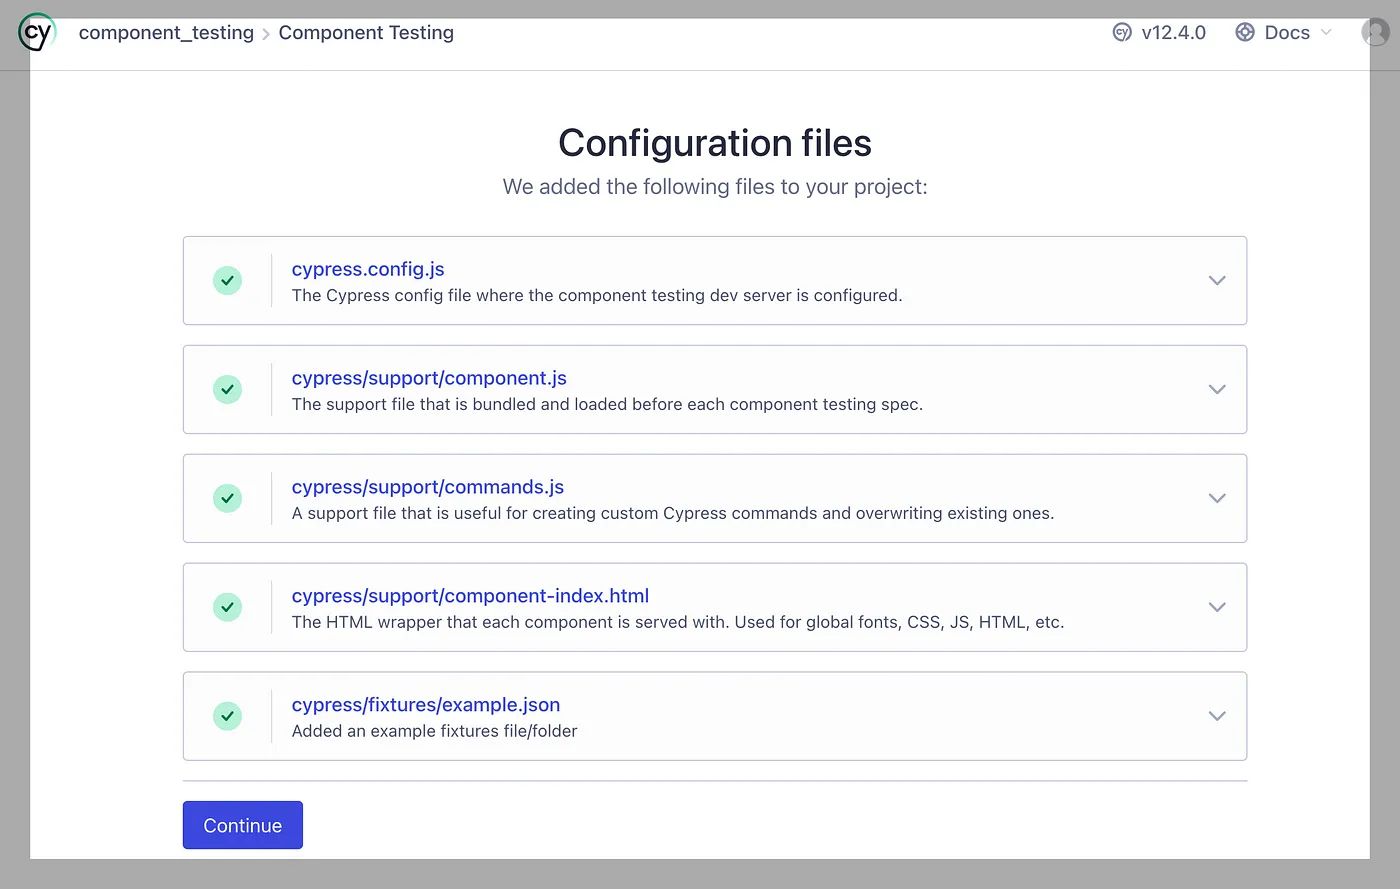
Task: Expand the component-index.html chevron
Action: tap(1217, 608)
